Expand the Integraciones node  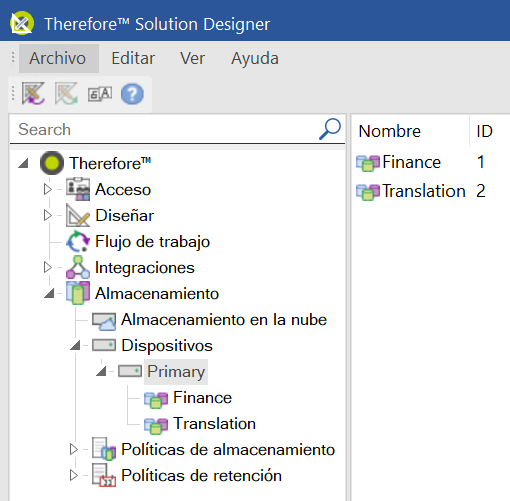[x=48, y=267]
